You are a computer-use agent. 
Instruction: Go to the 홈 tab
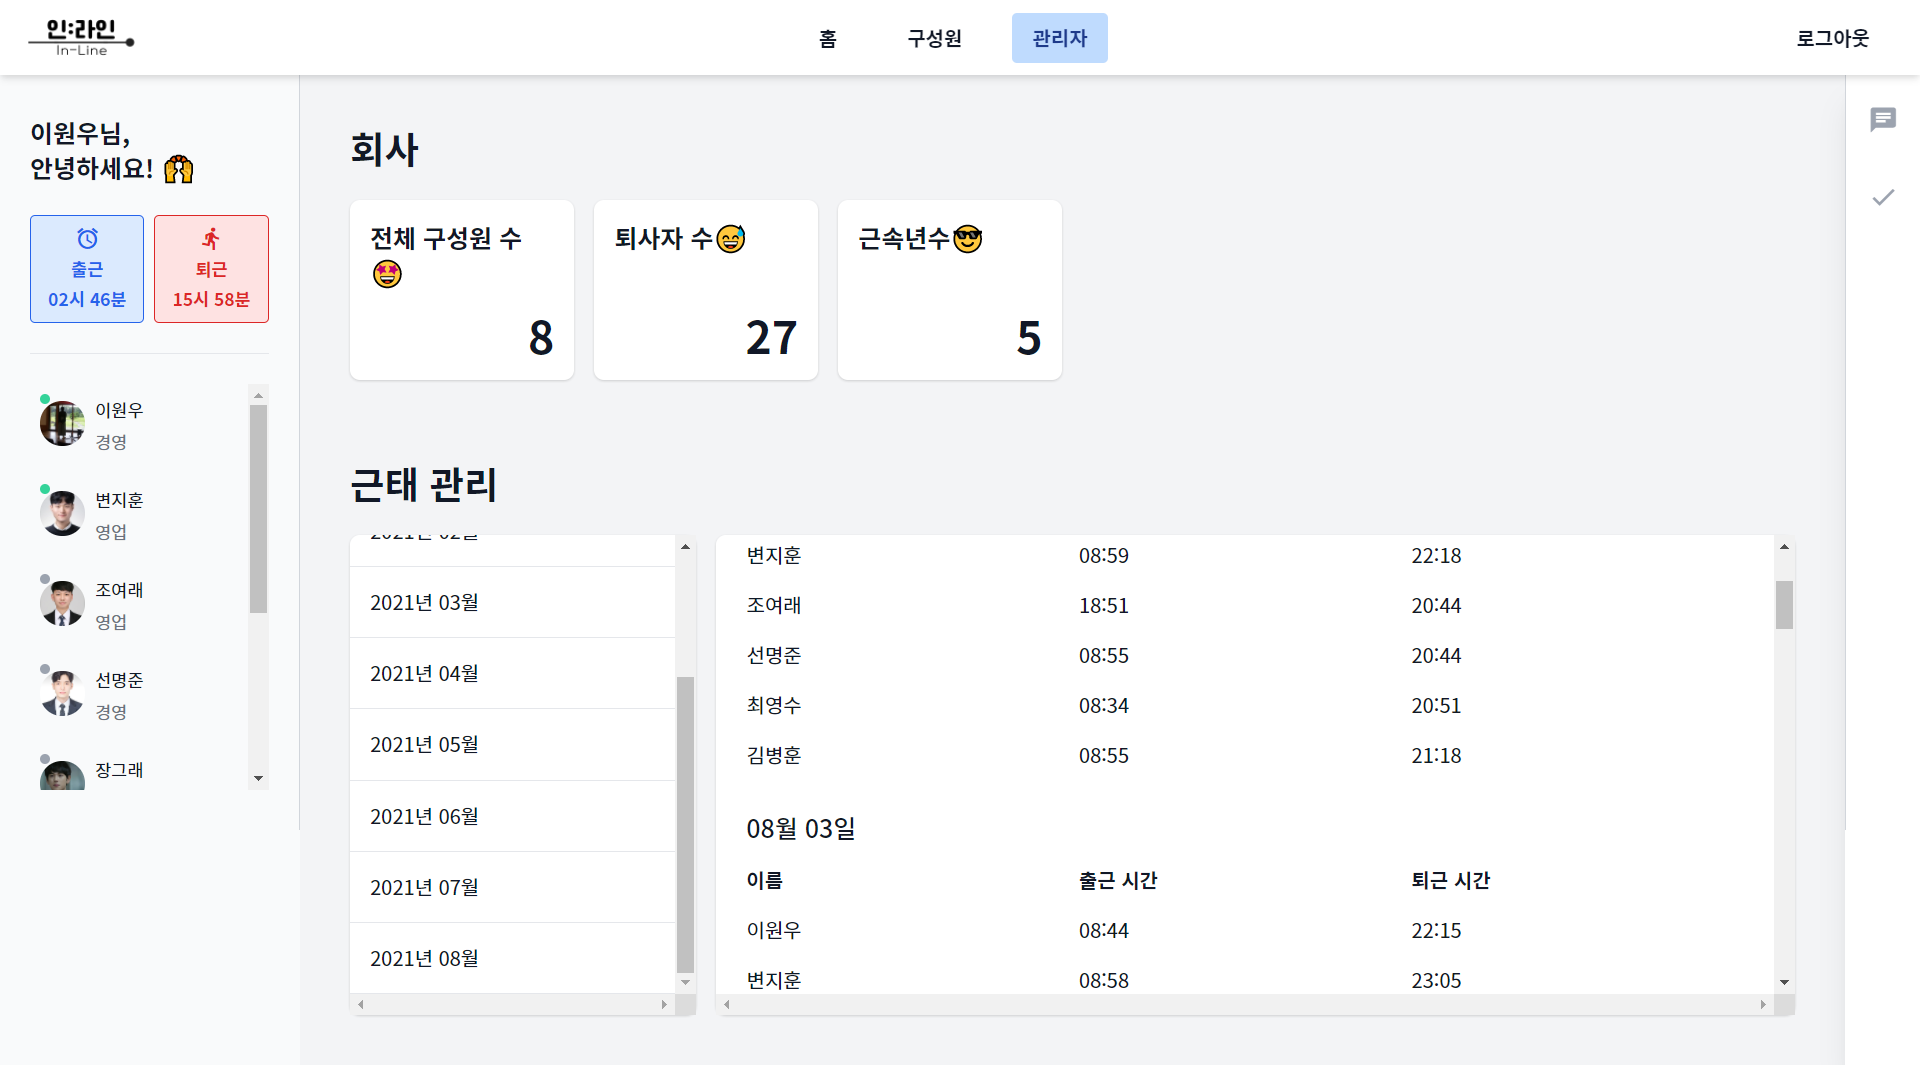(828, 37)
